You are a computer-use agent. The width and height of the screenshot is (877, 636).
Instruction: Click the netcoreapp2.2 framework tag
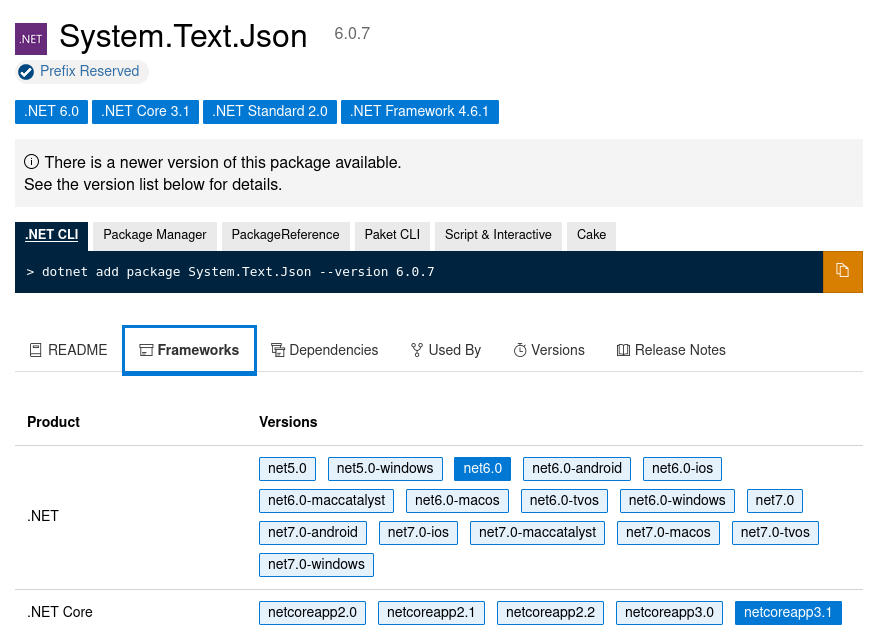click(550, 613)
